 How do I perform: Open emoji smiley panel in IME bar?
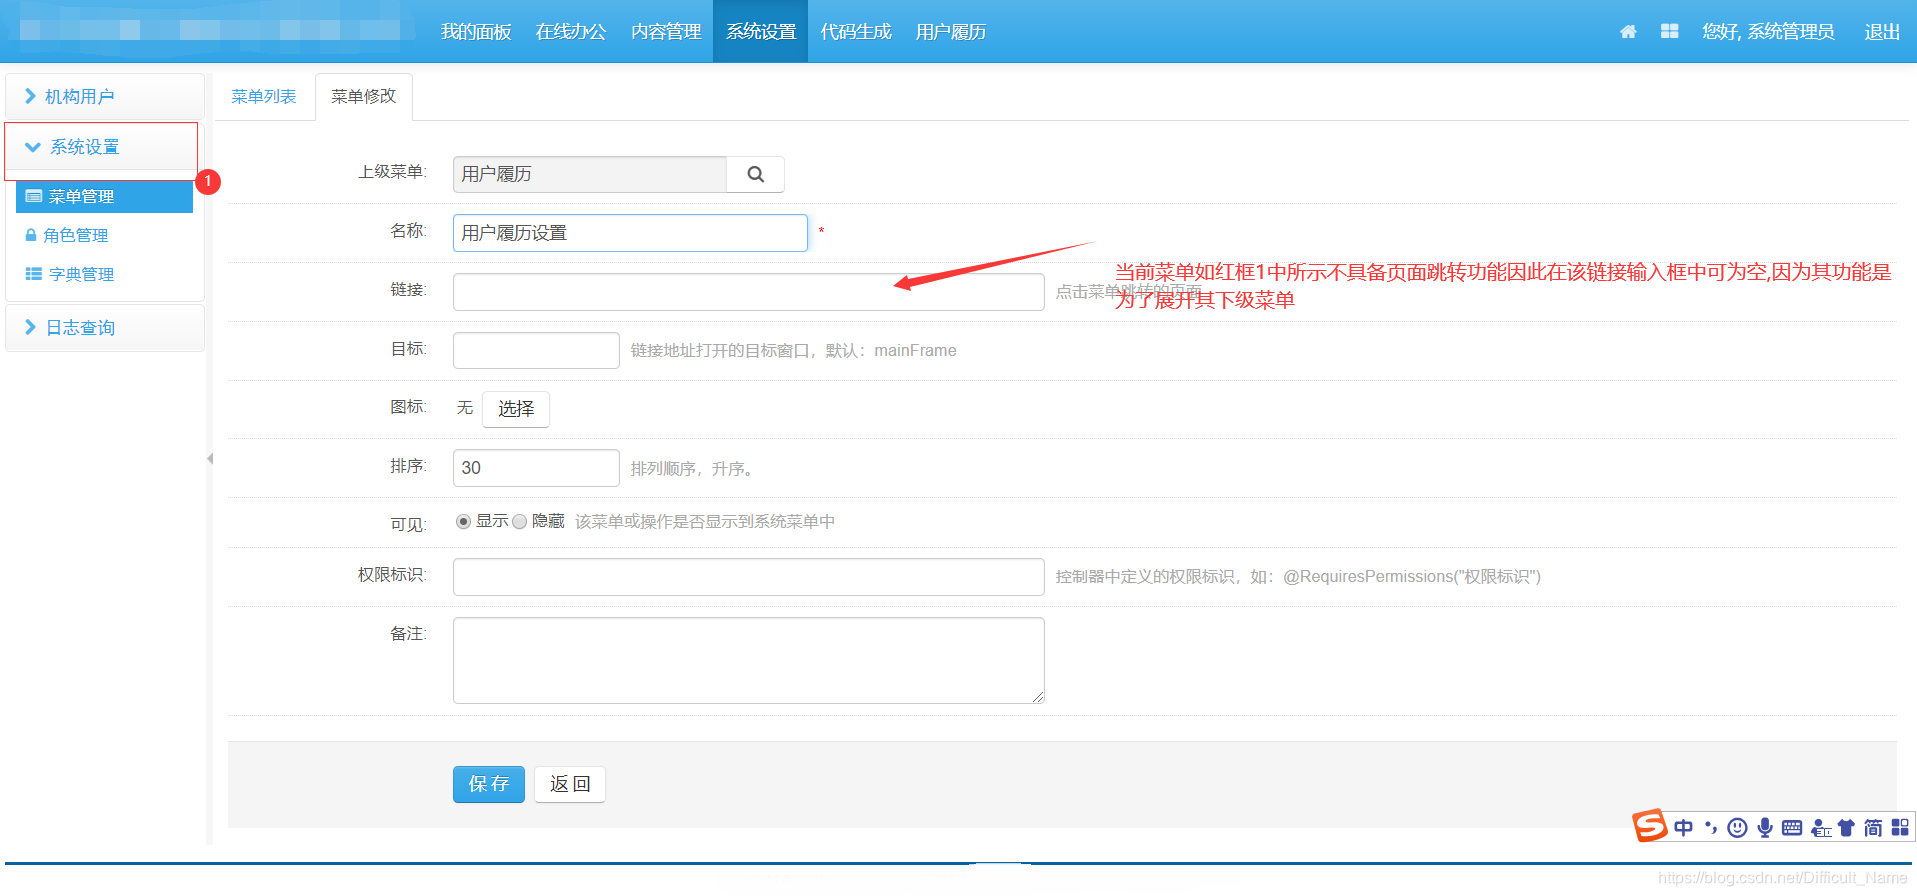1738,828
